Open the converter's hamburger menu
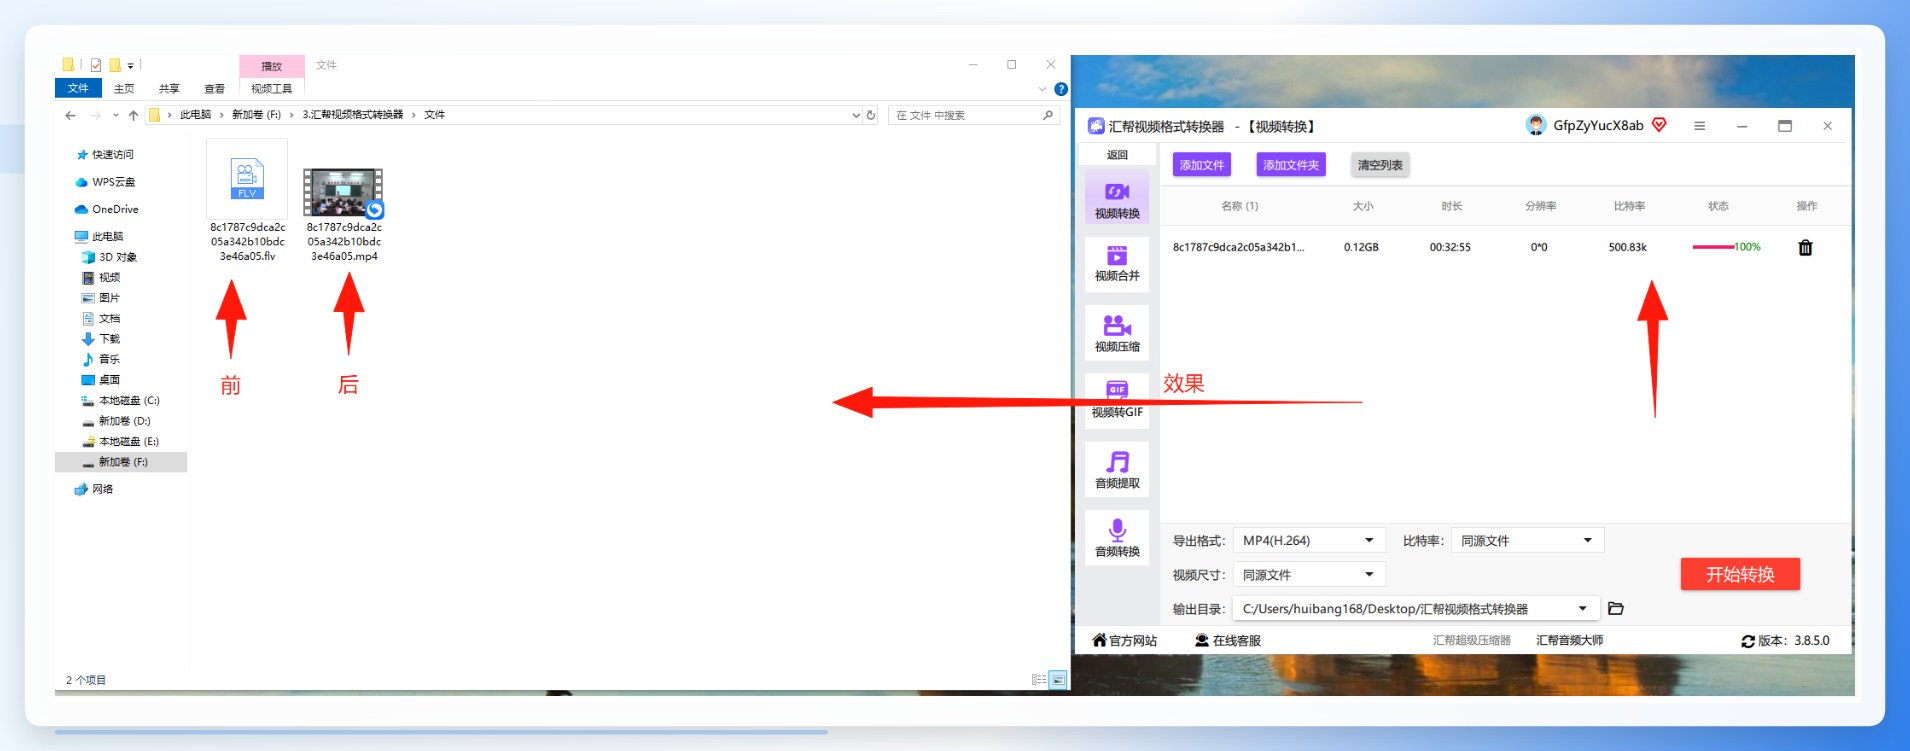Viewport: 1910px width, 751px height. pos(1699,126)
